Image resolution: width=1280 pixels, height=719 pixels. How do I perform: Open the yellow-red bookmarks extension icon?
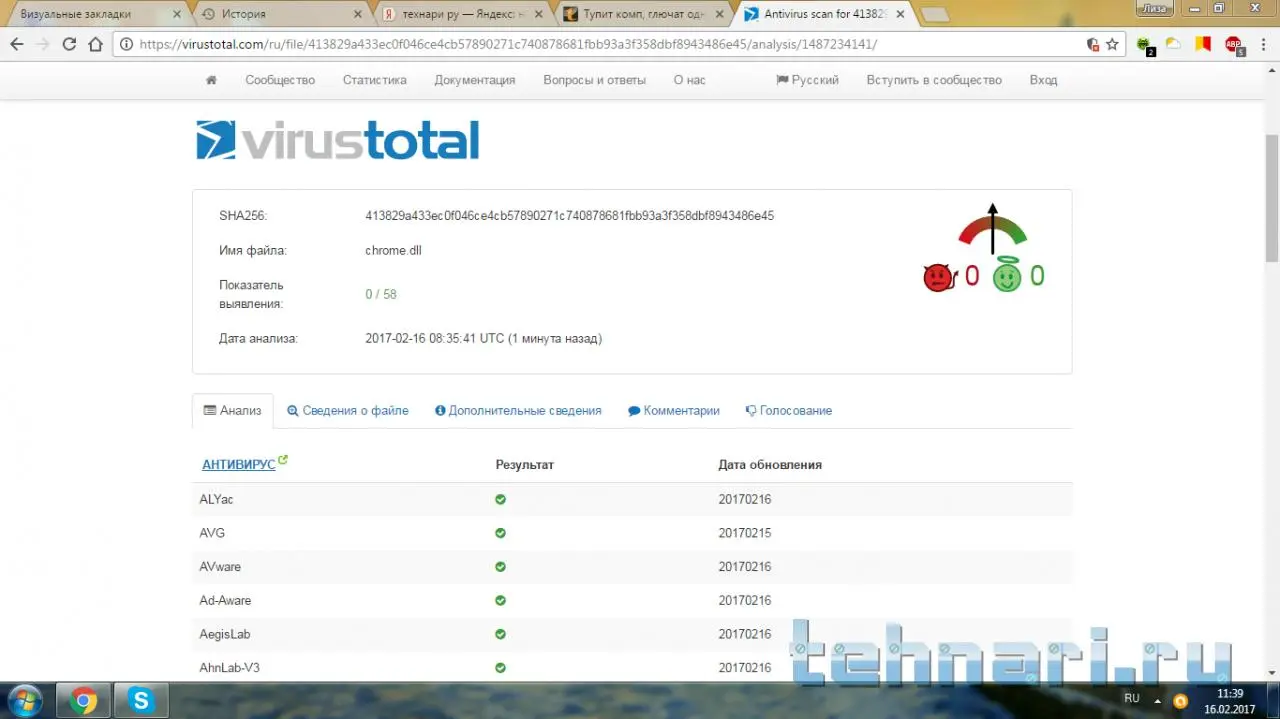(x=1204, y=44)
